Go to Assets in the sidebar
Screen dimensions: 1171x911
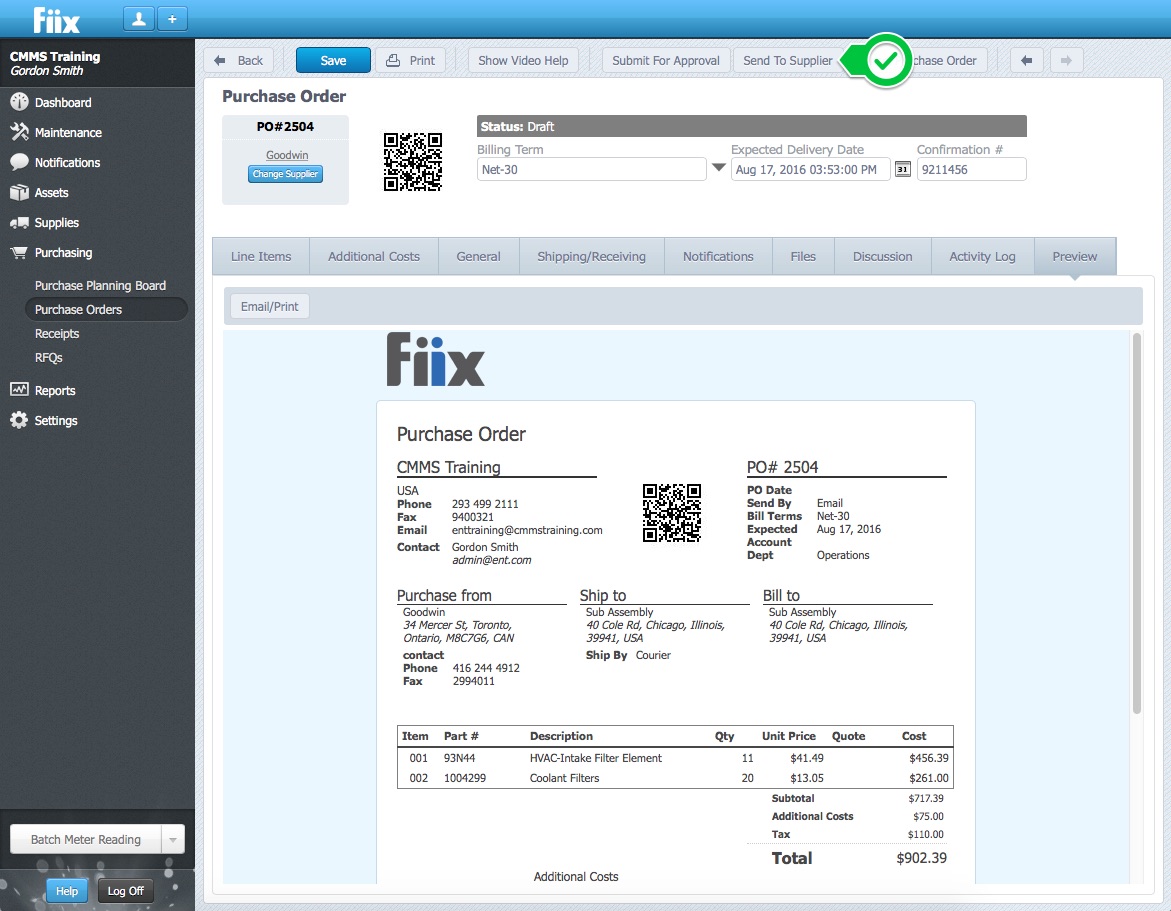[x=51, y=193]
